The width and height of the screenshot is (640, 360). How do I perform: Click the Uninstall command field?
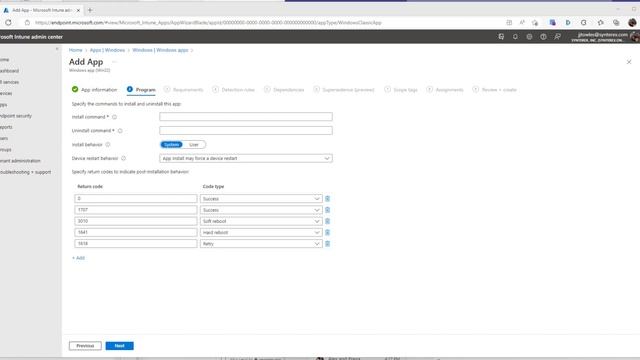[x=246, y=131]
